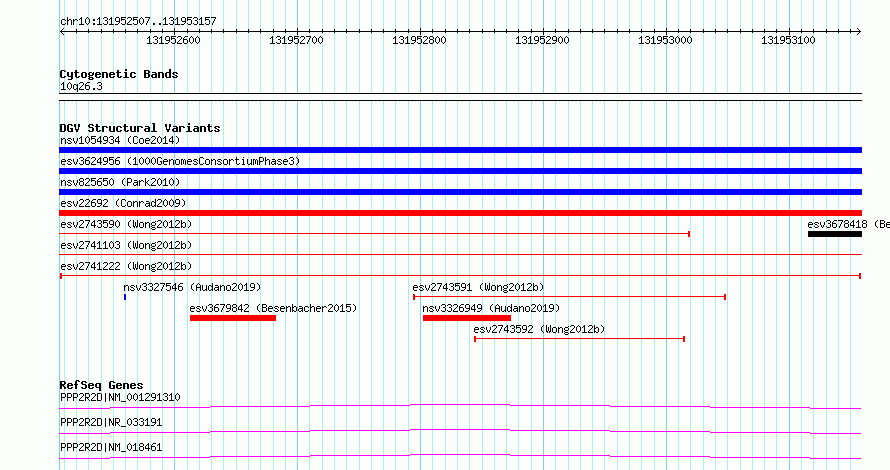Select the magenta track line for NM_018461
890x470 pixels.
tap(460, 456)
